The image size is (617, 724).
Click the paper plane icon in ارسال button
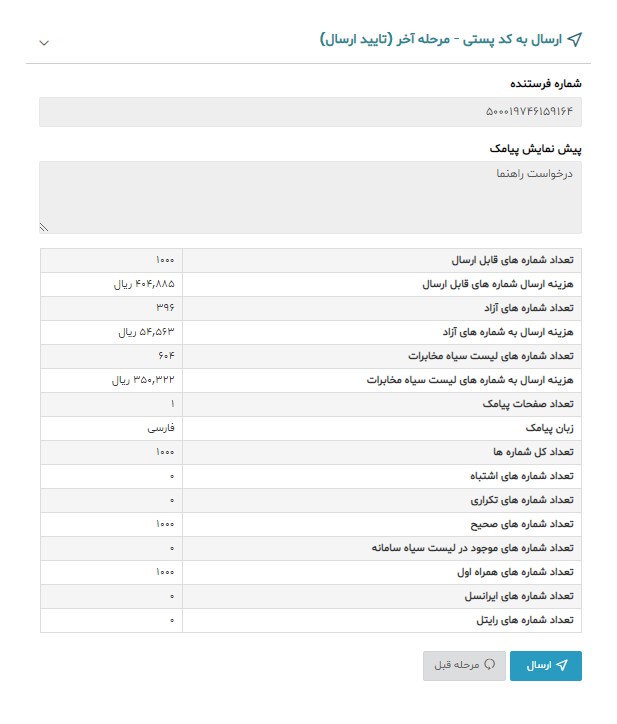coord(562,665)
